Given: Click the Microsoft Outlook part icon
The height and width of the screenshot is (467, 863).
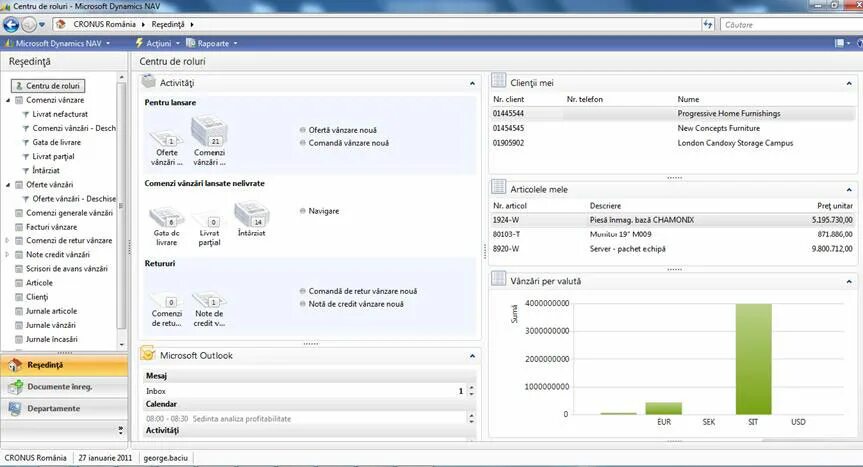Looking at the screenshot, I should click(x=148, y=354).
